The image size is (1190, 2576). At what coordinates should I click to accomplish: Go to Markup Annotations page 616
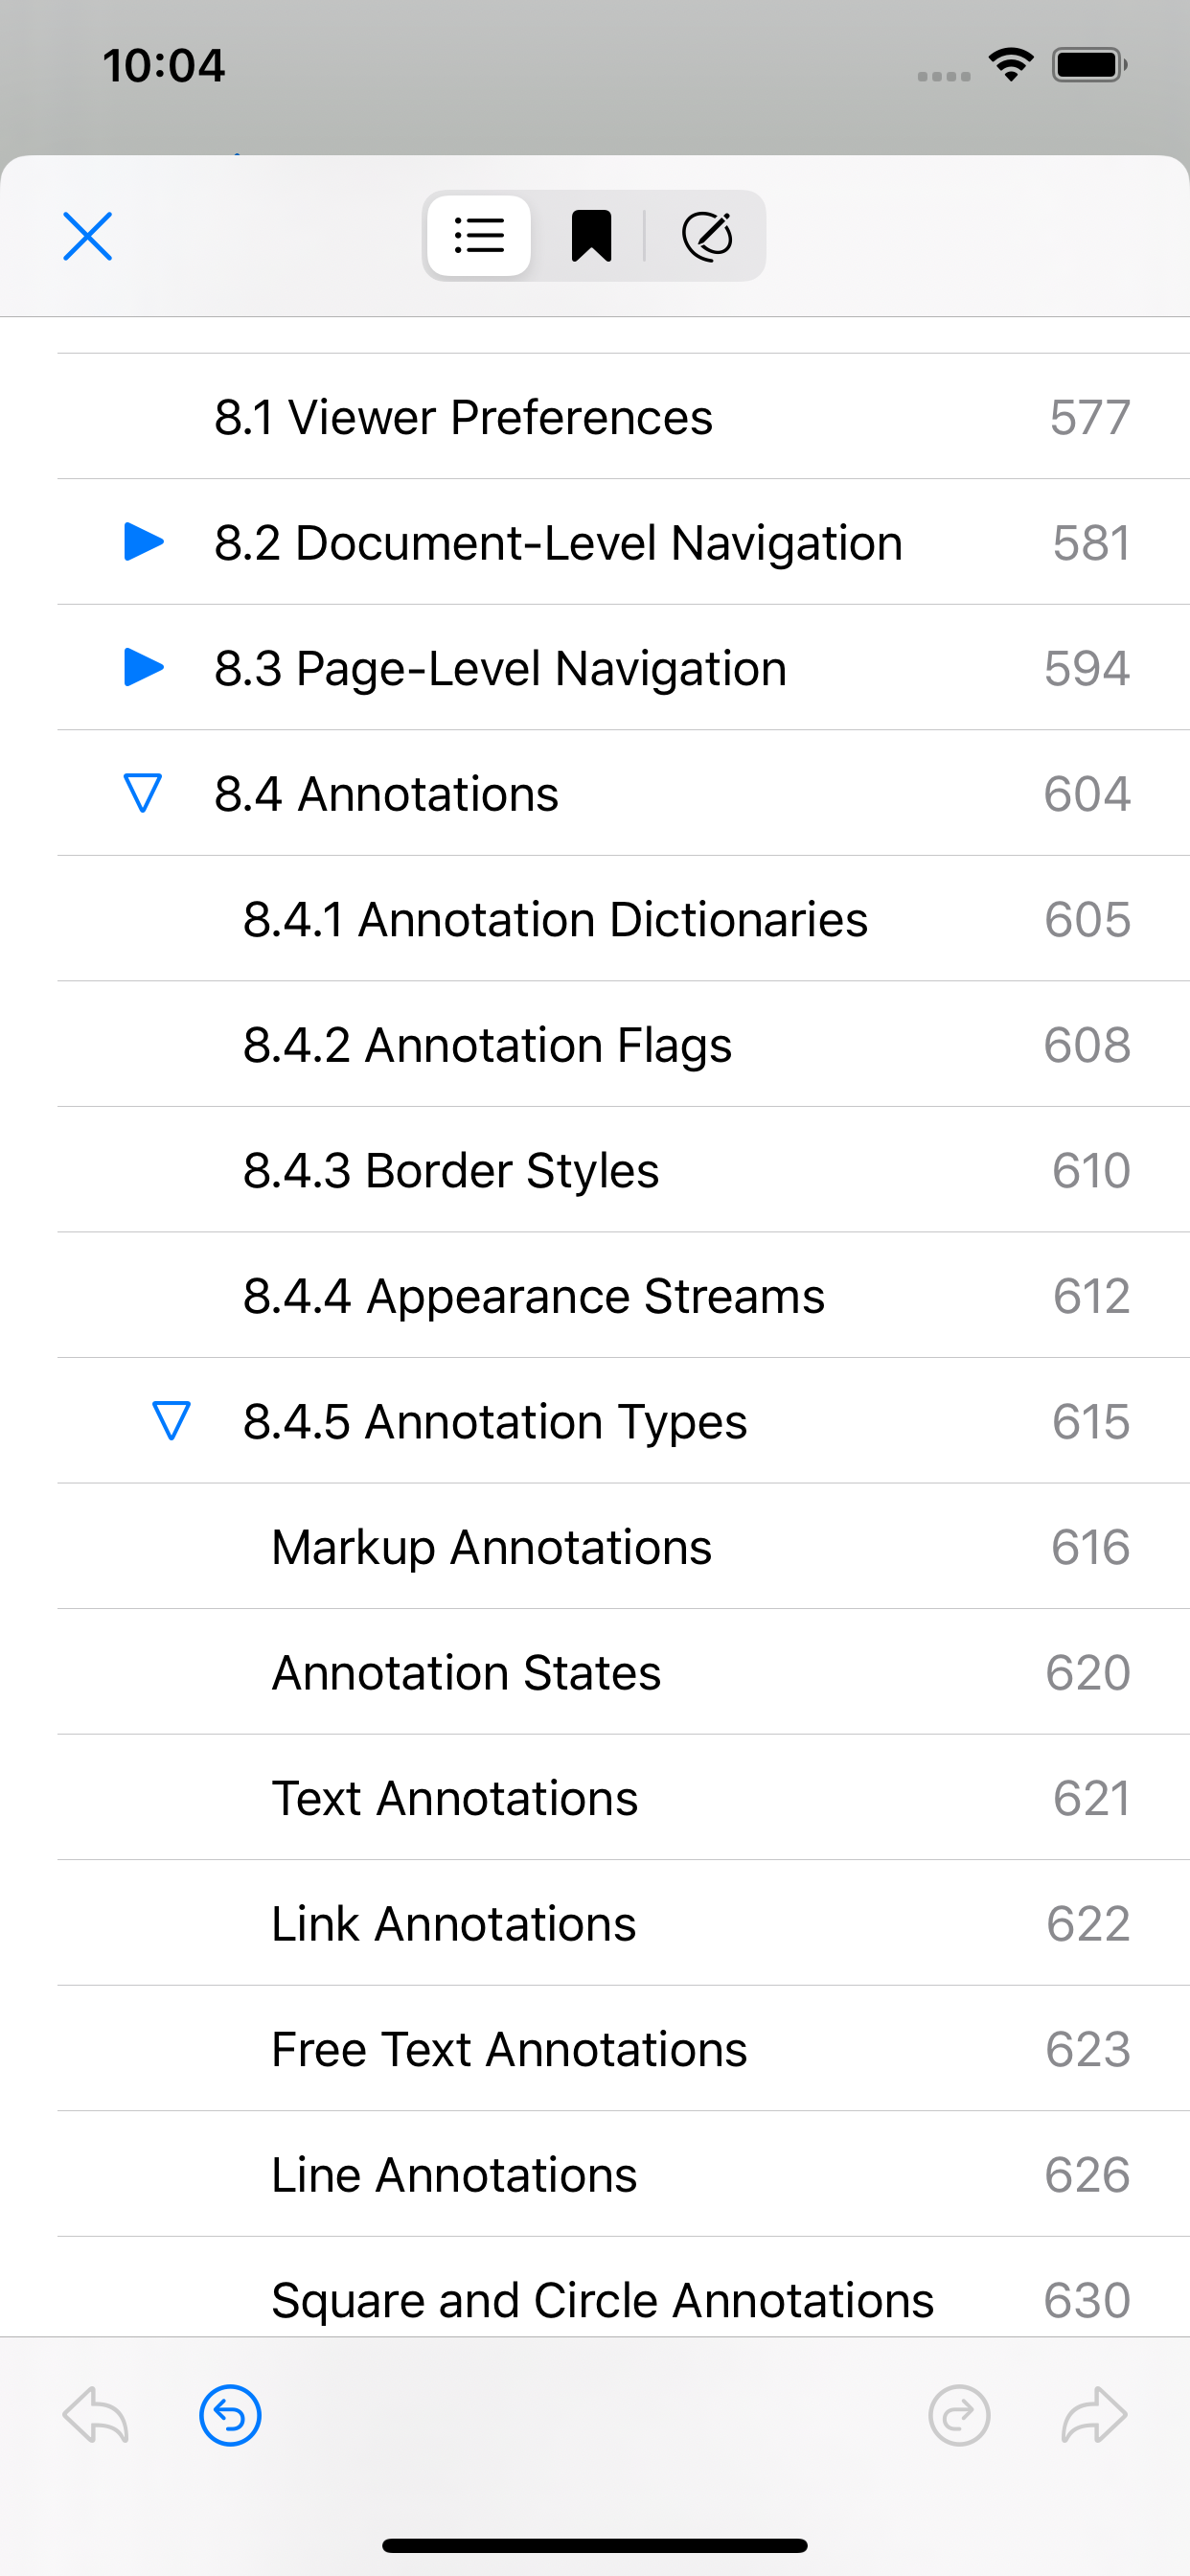pyautogui.click(x=623, y=1546)
